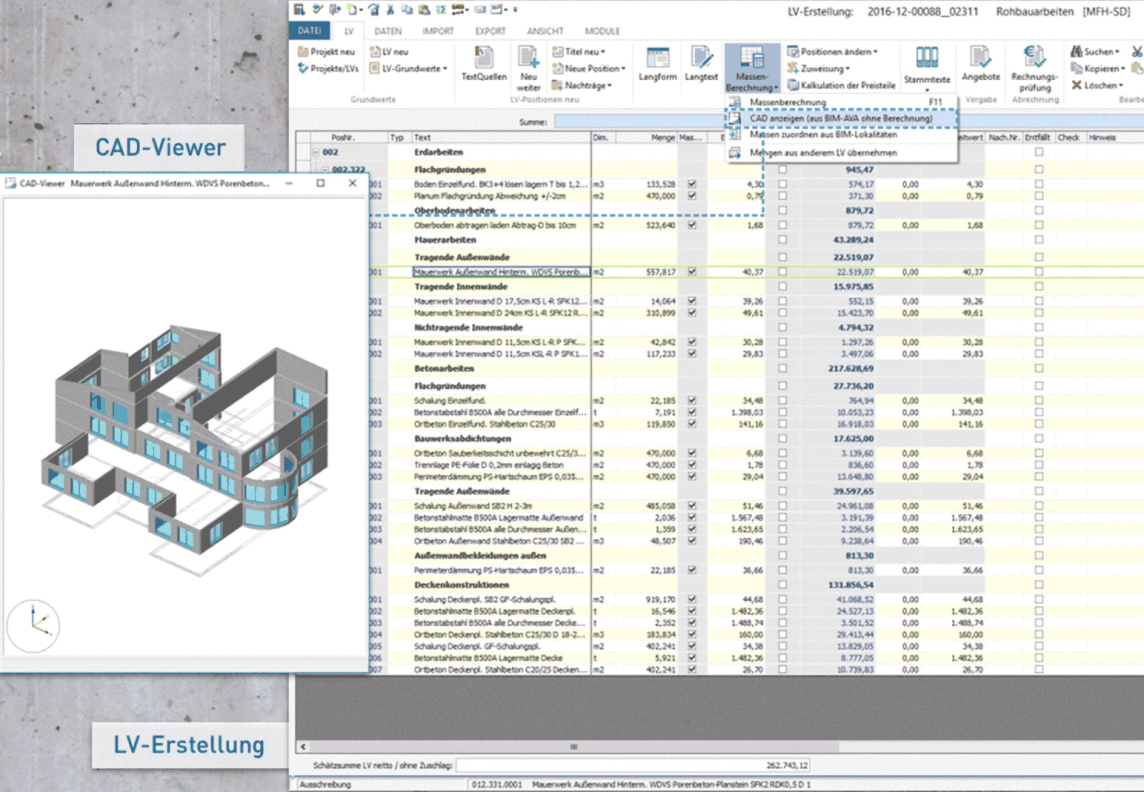The height and width of the screenshot is (792, 1144).
Task: Switch to the EXPORT ribbon tab
Action: pyautogui.click(x=490, y=31)
